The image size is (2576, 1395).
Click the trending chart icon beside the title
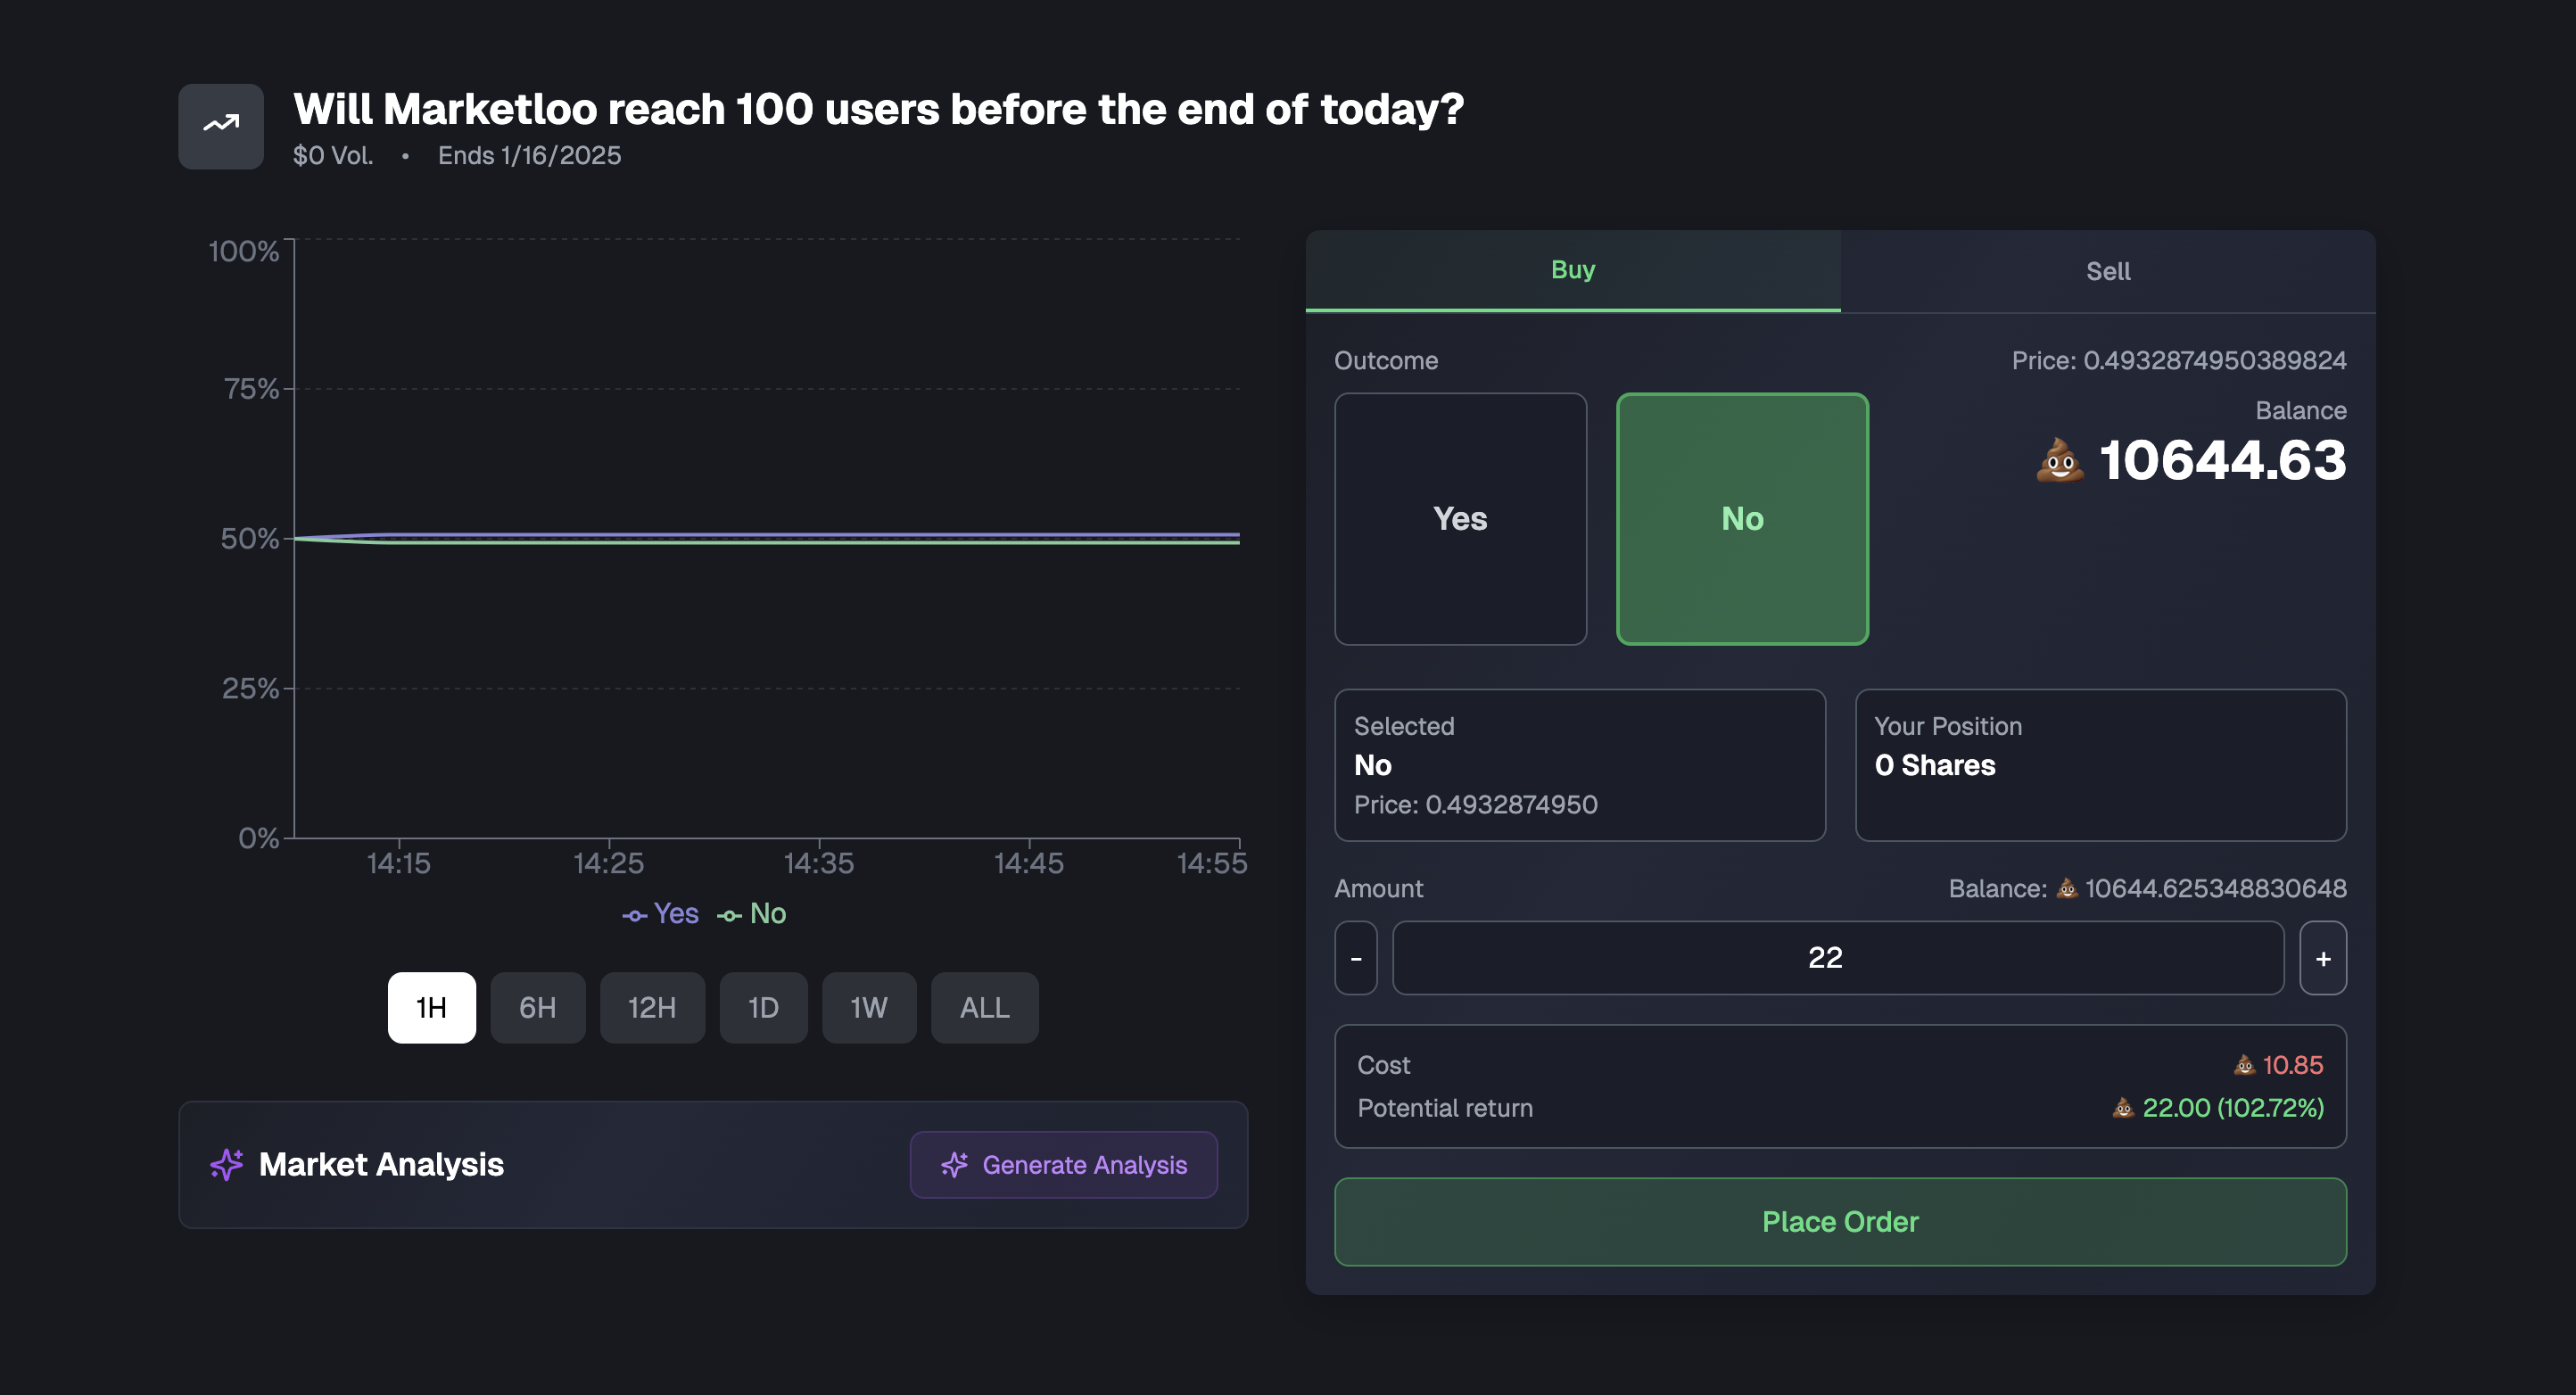click(221, 126)
